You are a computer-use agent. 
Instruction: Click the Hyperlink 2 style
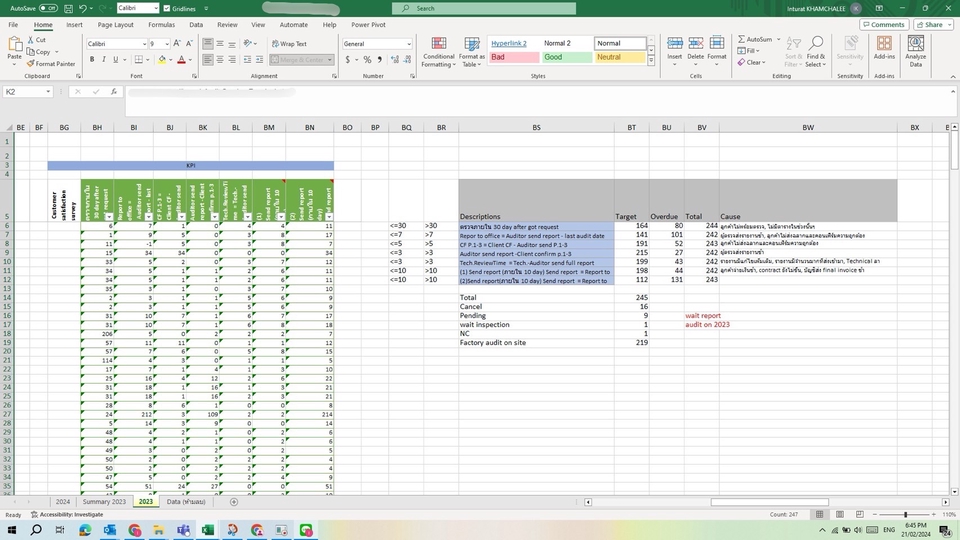[x=509, y=43]
